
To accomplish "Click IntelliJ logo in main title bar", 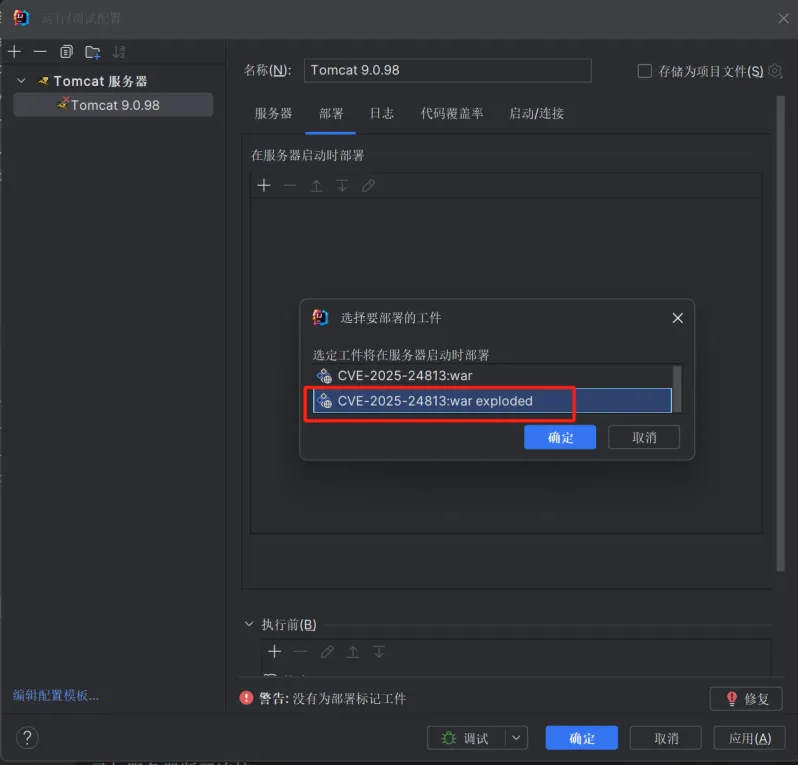I will point(21,18).
